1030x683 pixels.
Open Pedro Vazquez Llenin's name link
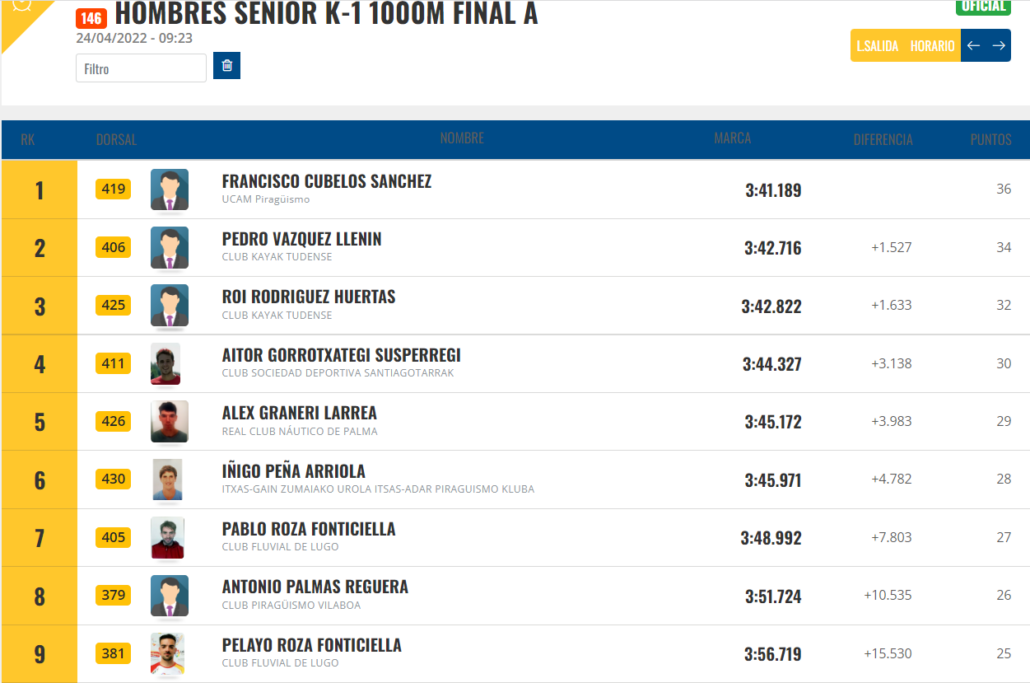302,239
